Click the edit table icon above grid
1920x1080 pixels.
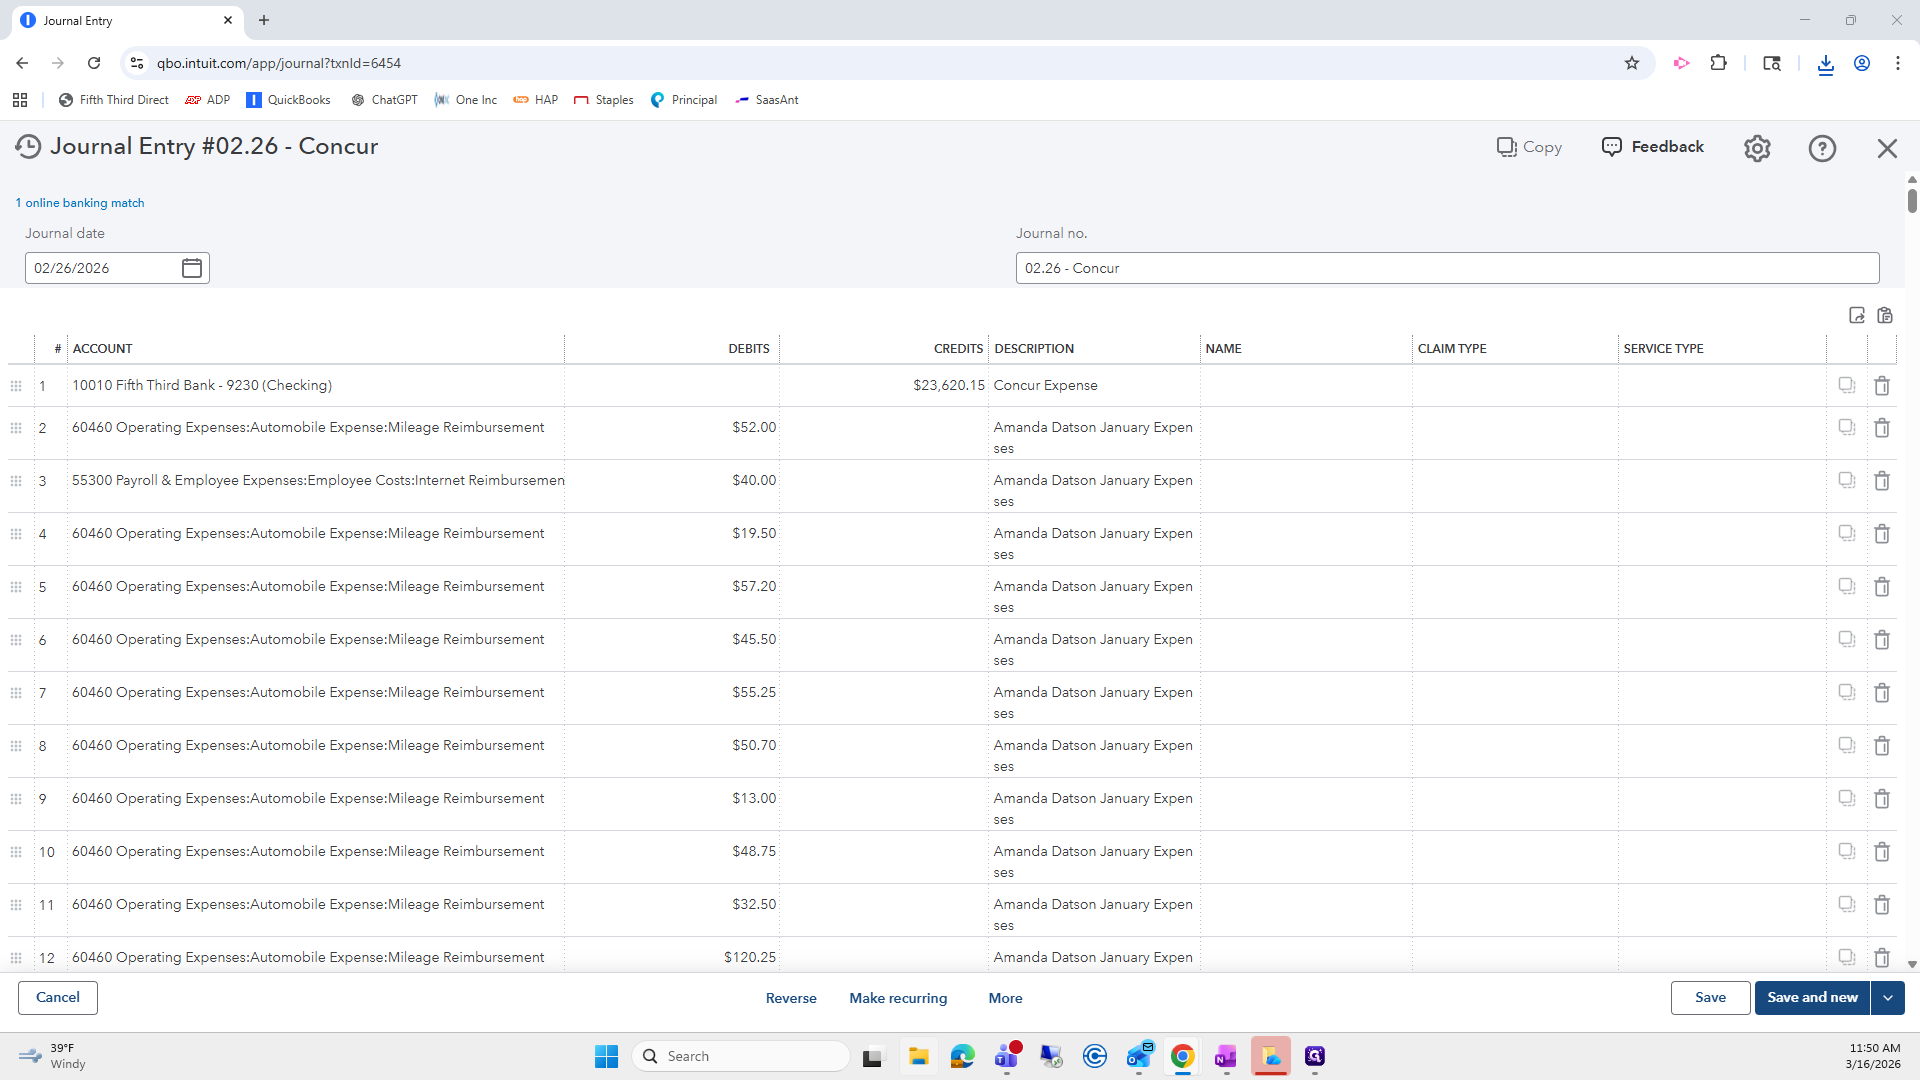[1857, 315]
